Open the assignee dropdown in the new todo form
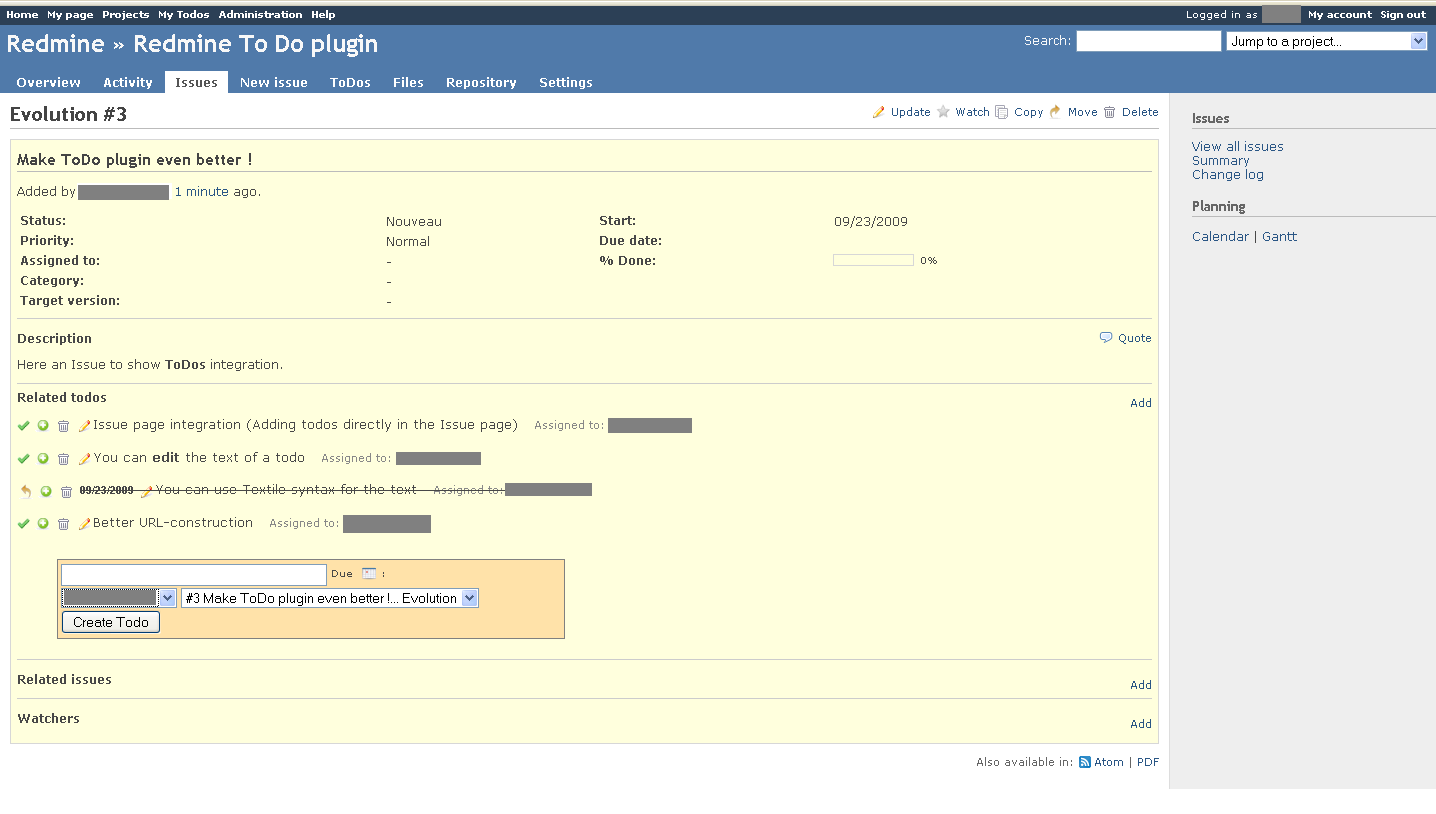 tap(119, 598)
